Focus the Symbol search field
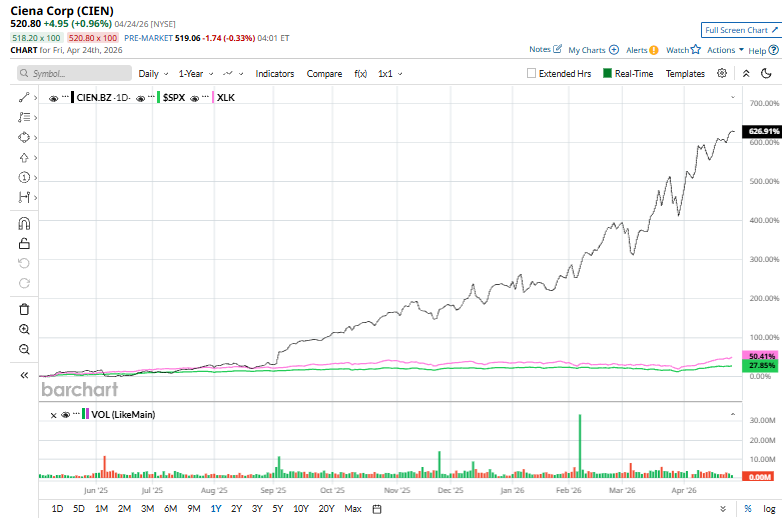Viewport: 782px width, 520px height. (x=74, y=73)
